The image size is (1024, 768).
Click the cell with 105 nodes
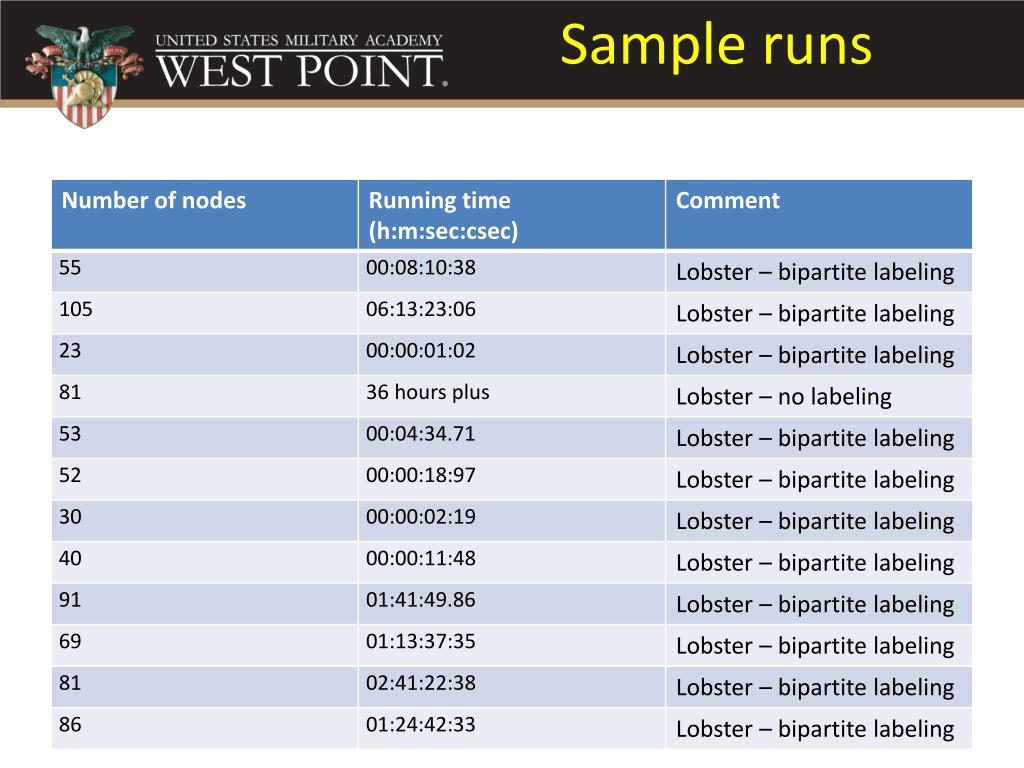[x=205, y=313]
